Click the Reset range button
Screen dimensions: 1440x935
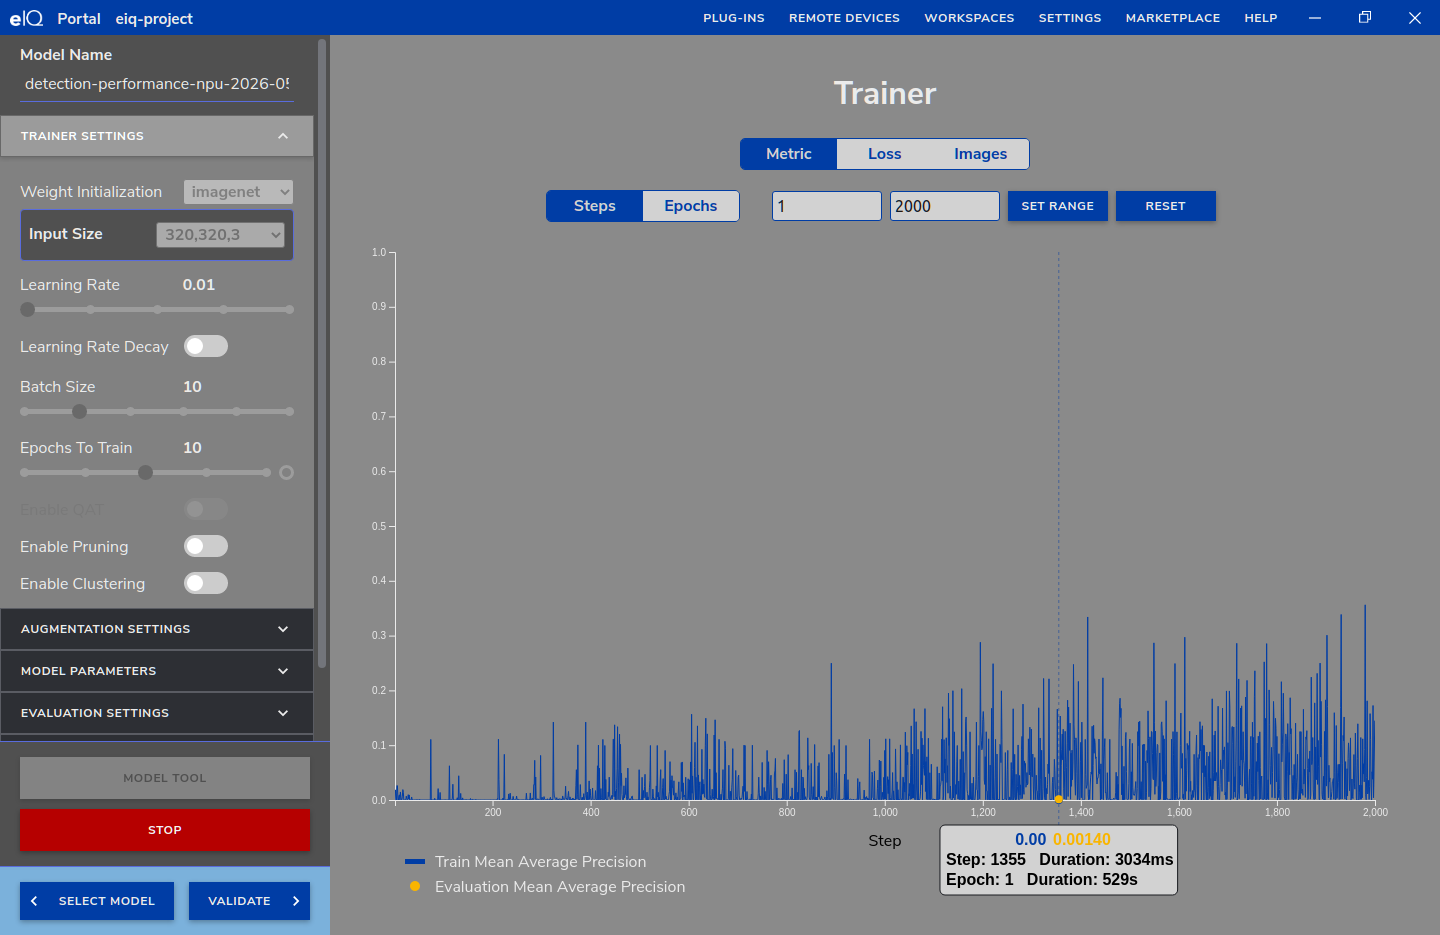1166,206
